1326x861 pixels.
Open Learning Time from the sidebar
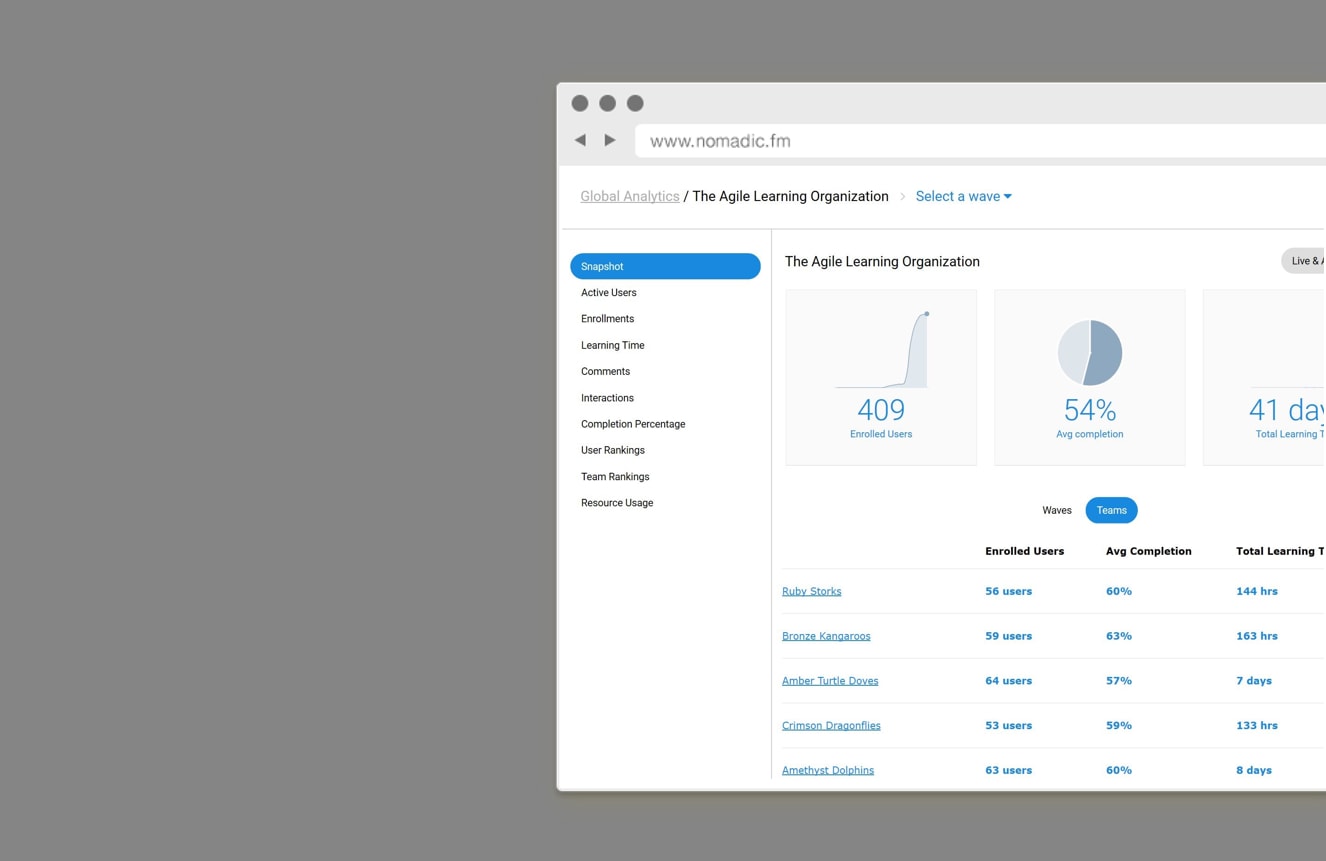(x=612, y=346)
